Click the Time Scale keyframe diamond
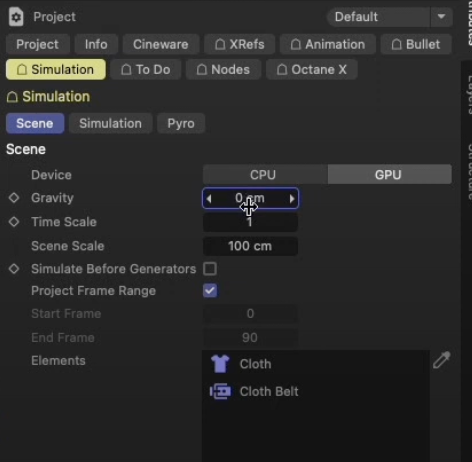Screen dimensions: 472x462 [x=14, y=222]
